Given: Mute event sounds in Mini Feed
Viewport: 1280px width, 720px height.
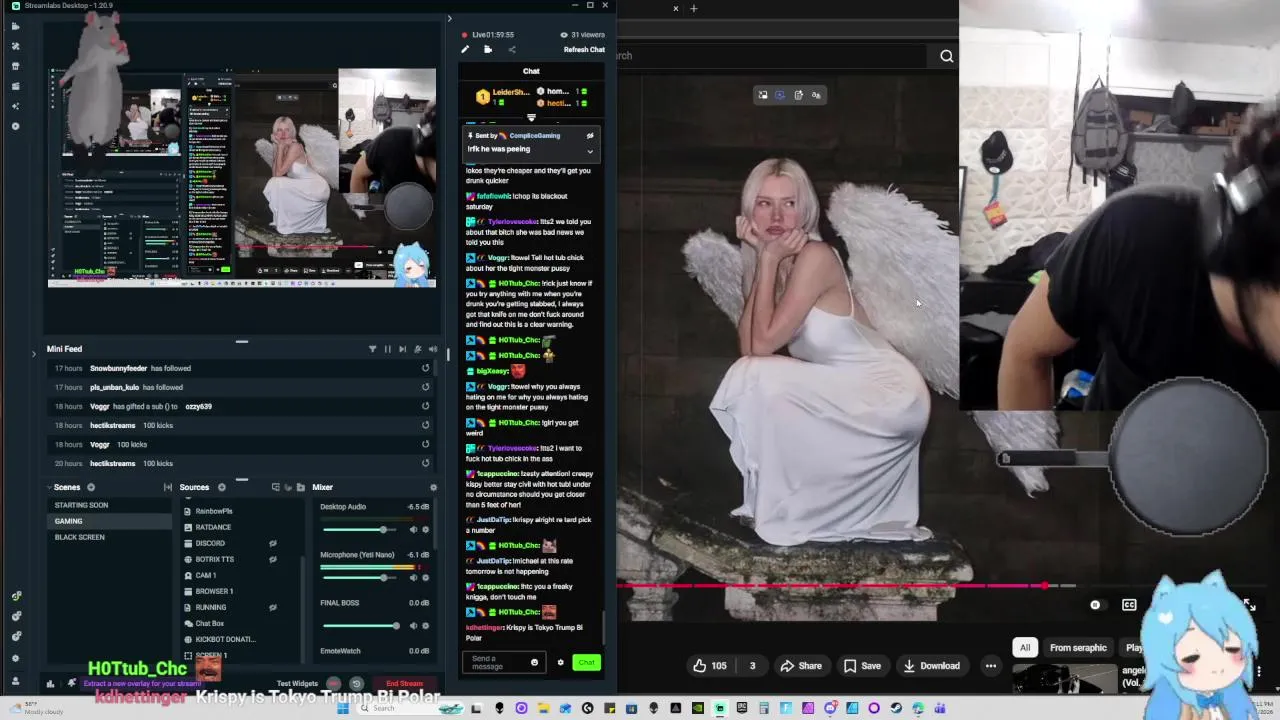Looking at the screenshot, I should [x=432, y=349].
